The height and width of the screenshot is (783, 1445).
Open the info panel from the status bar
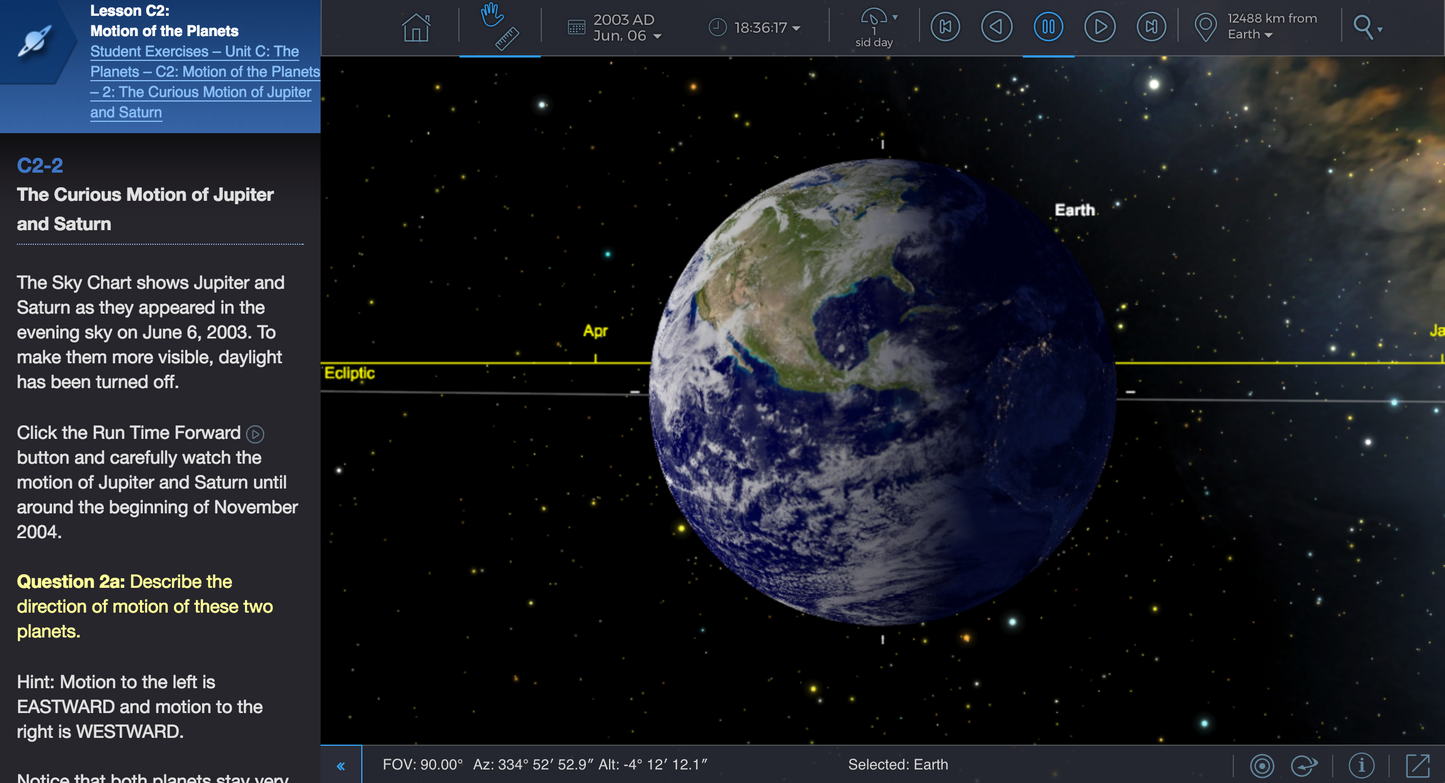(1360, 764)
